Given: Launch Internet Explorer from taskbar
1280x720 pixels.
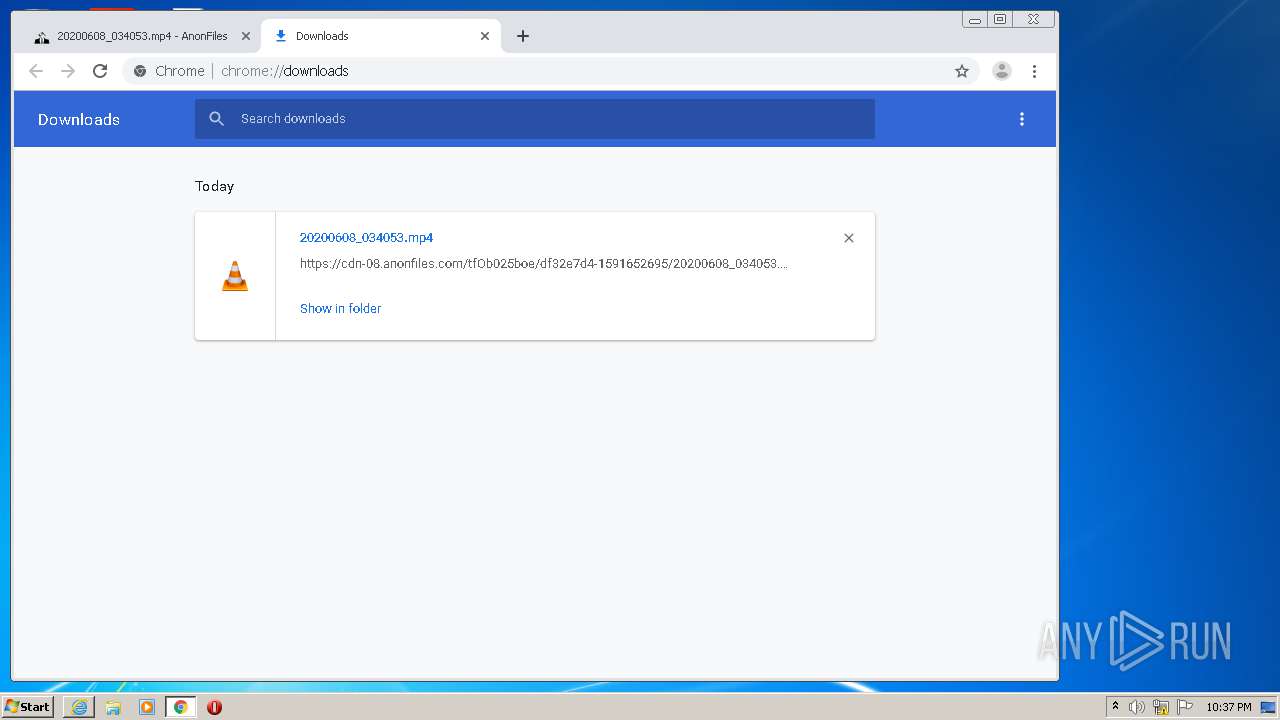Looking at the screenshot, I should (79, 707).
